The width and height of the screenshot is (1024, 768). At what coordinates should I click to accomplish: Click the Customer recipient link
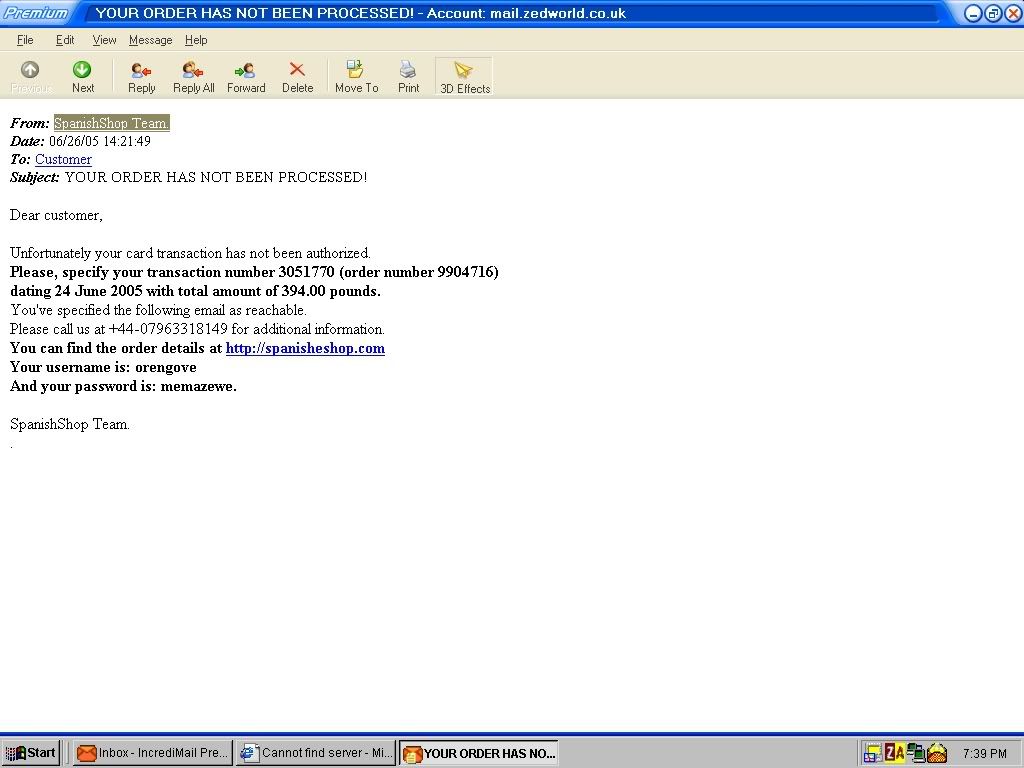click(x=63, y=159)
